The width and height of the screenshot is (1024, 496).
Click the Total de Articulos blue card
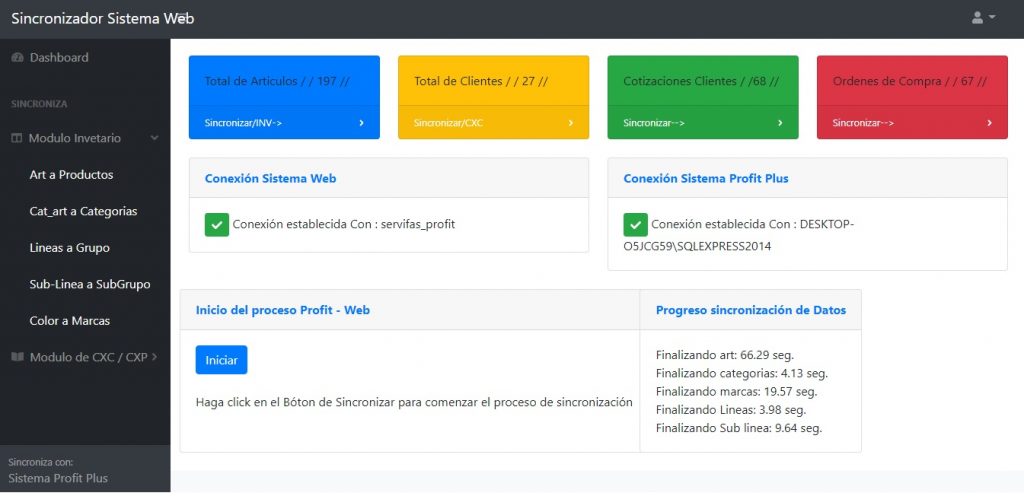click(284, 81)
